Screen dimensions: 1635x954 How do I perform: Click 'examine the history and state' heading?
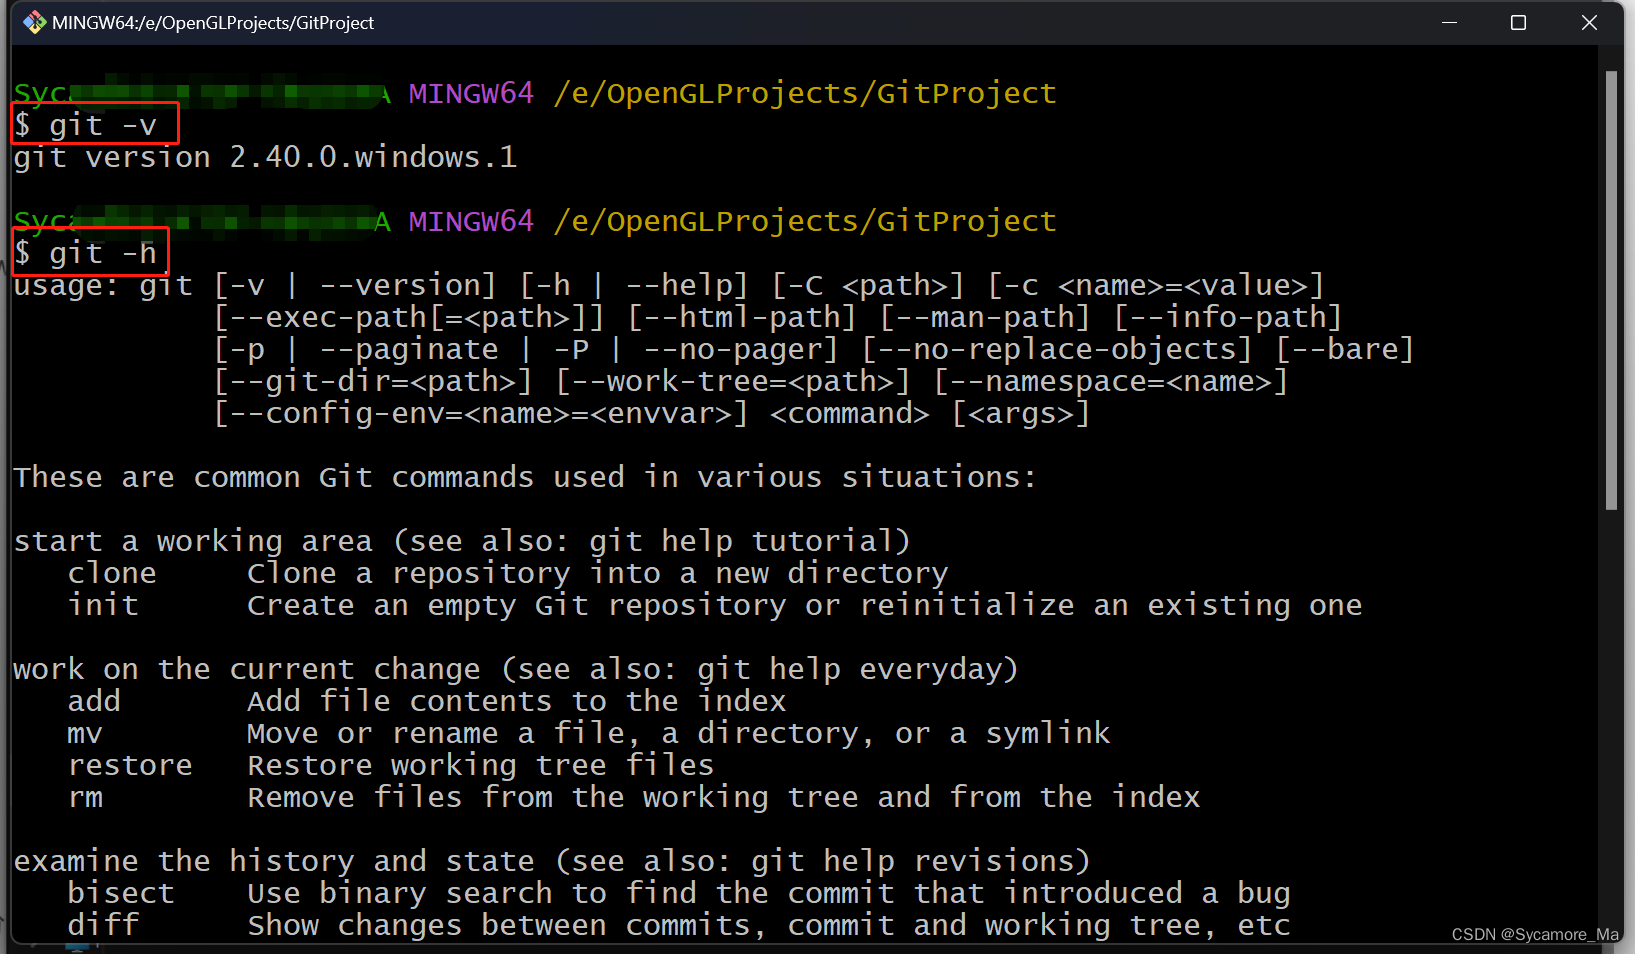click(552, 861)
